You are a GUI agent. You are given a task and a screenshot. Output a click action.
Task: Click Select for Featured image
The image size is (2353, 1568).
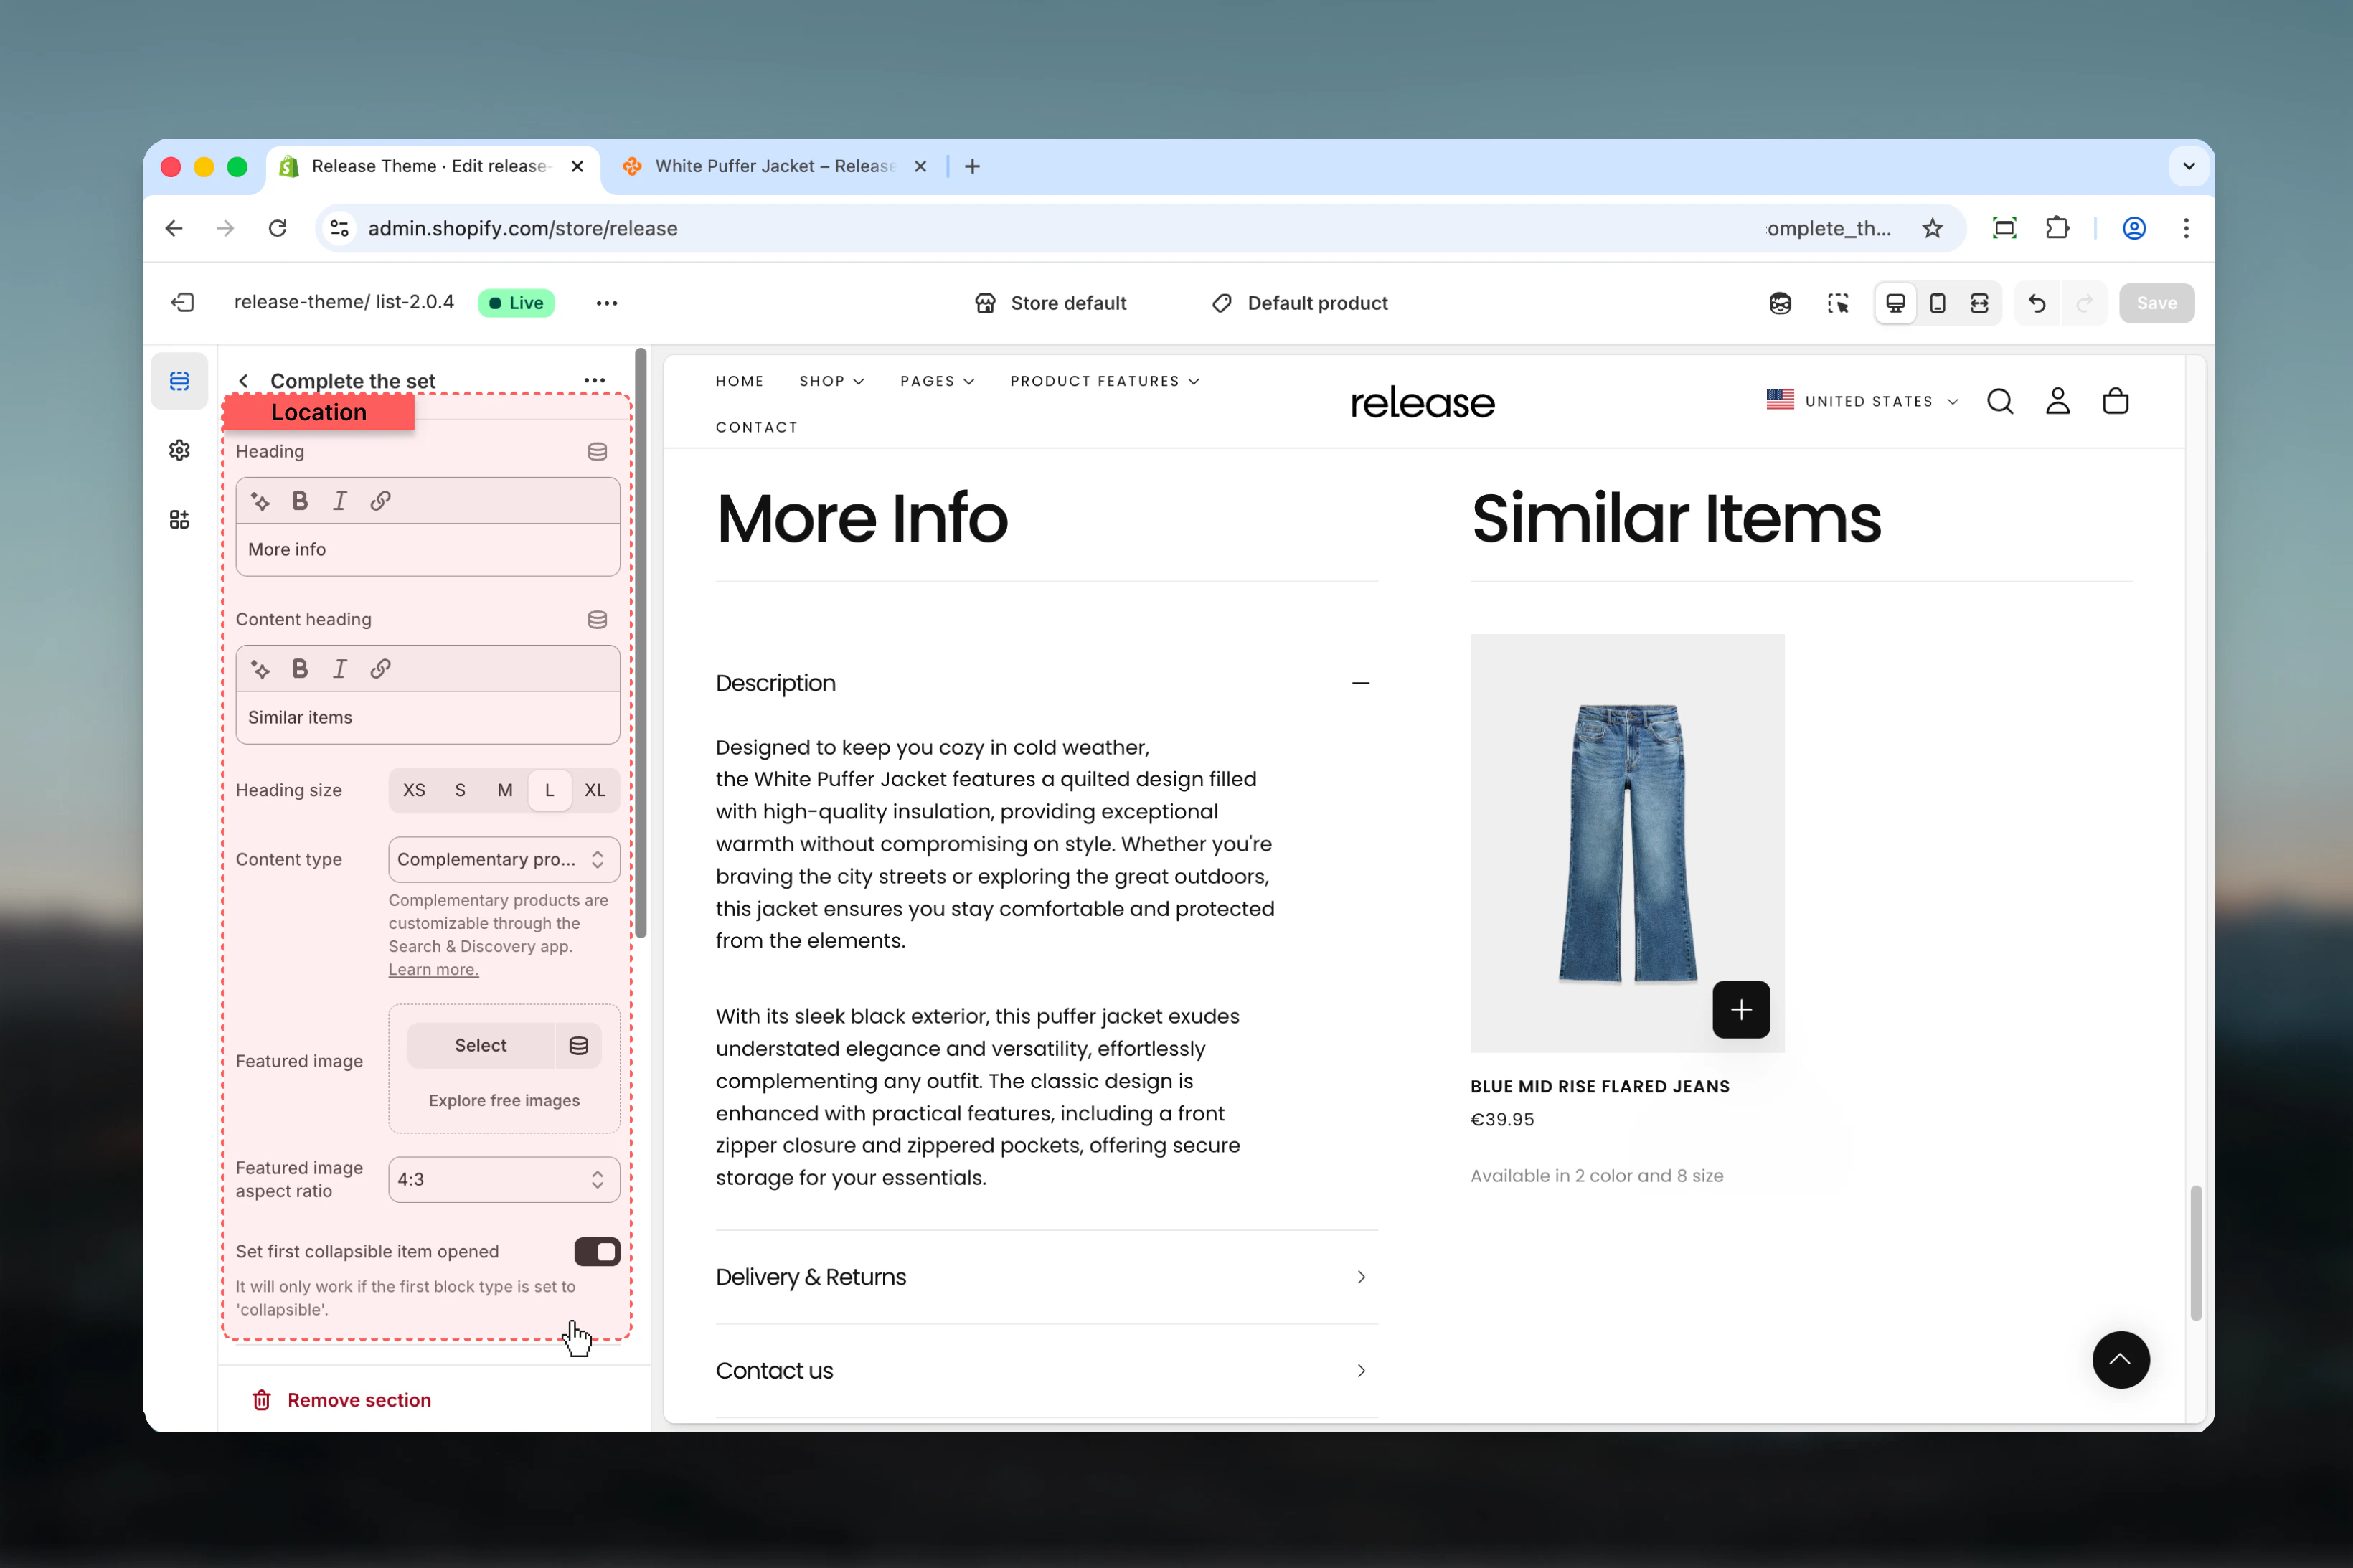481,1046
